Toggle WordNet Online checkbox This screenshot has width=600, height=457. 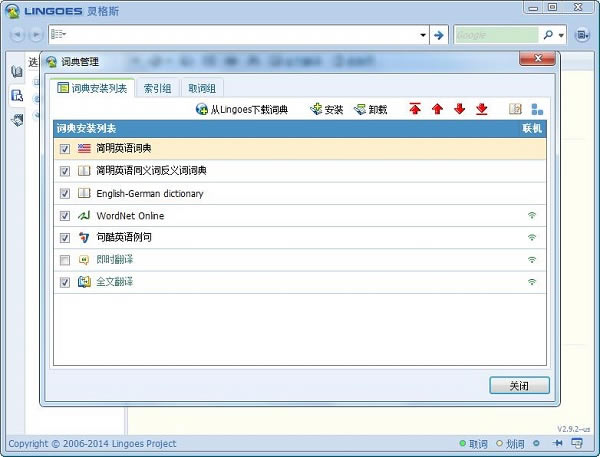pos(65,216)
